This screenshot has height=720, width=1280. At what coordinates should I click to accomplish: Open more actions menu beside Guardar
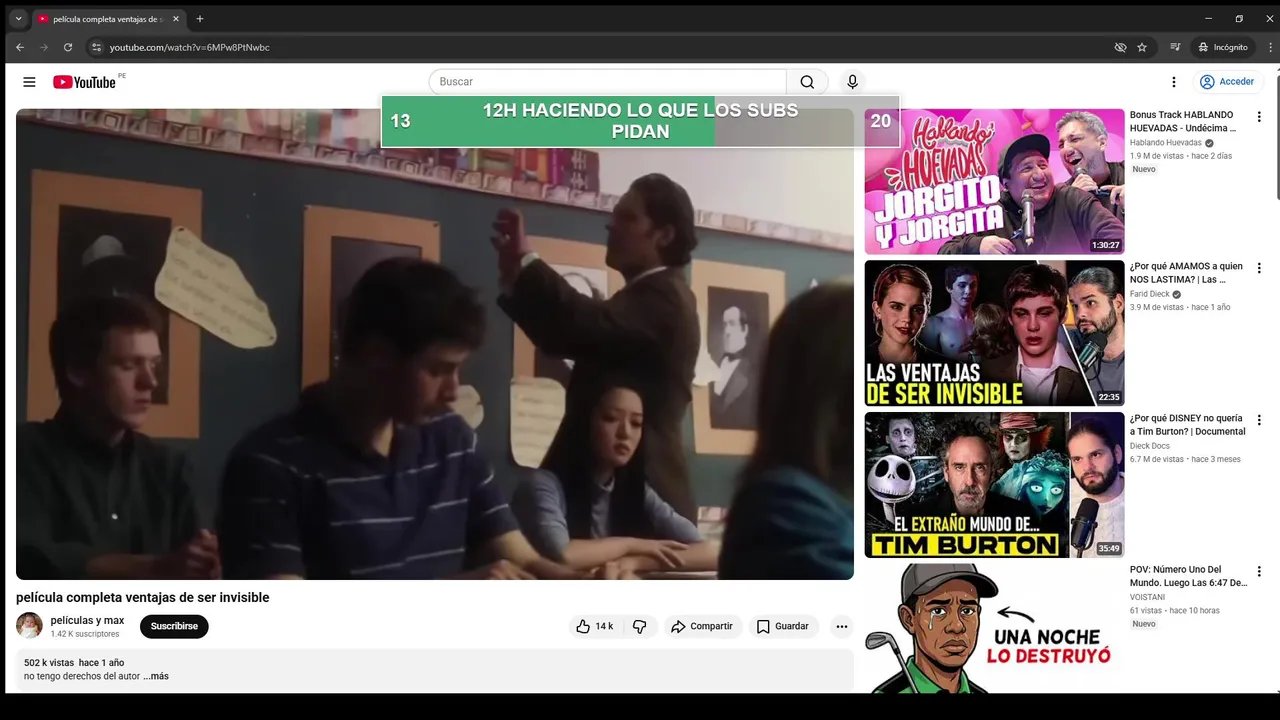(x=842, y=626)
